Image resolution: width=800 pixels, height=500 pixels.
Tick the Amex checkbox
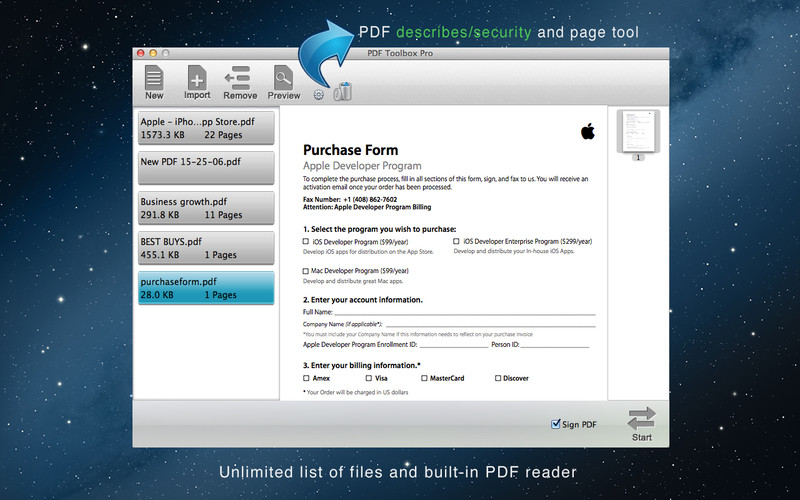pos(306,378)
